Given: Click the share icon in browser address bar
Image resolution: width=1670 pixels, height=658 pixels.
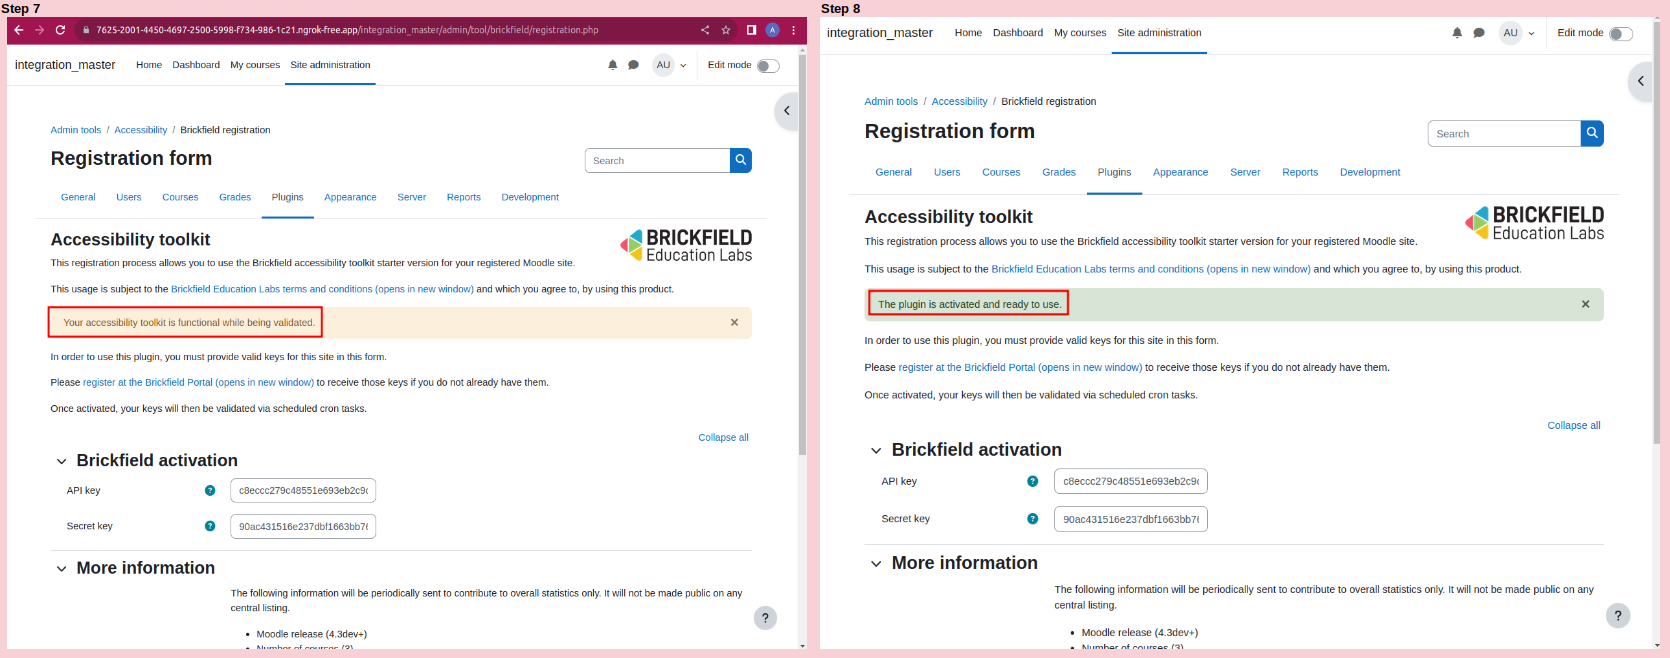Looking at the screenshot, I should pos(705,30).
